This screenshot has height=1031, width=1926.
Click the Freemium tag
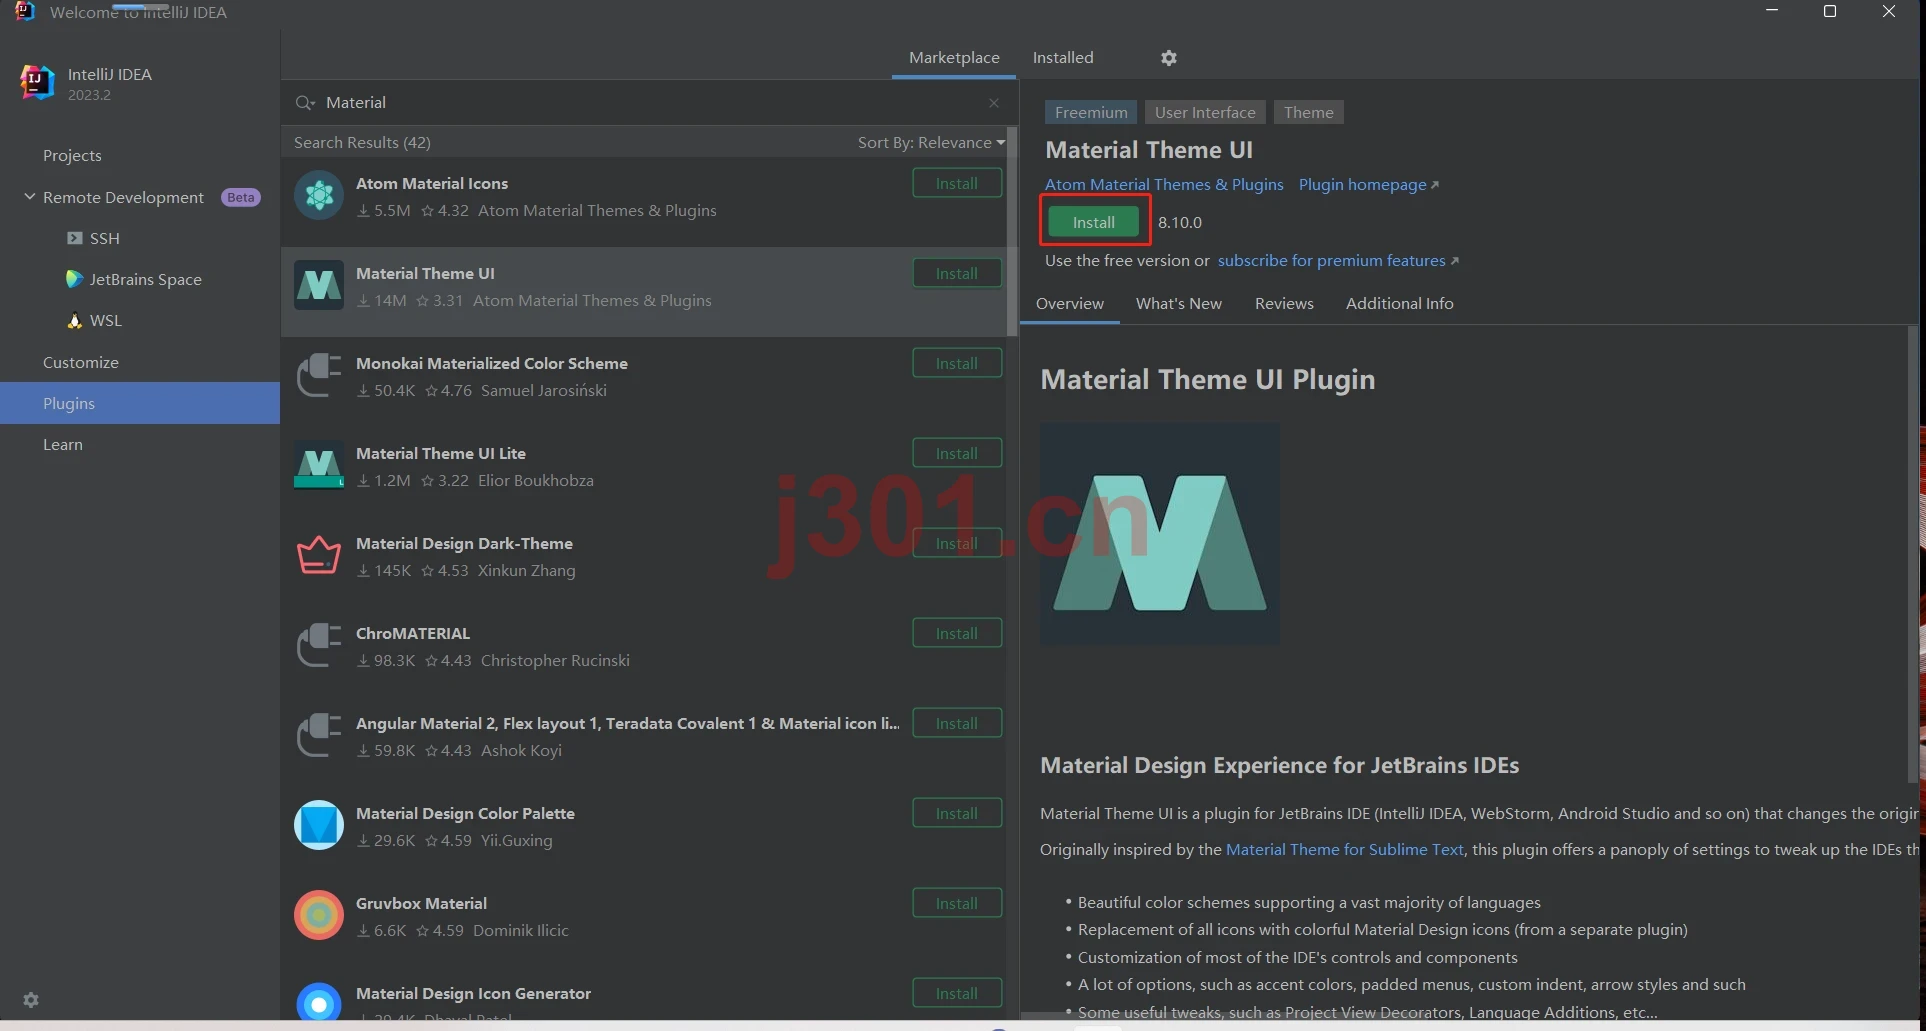pyautogui.click(x=1091, y=112)
